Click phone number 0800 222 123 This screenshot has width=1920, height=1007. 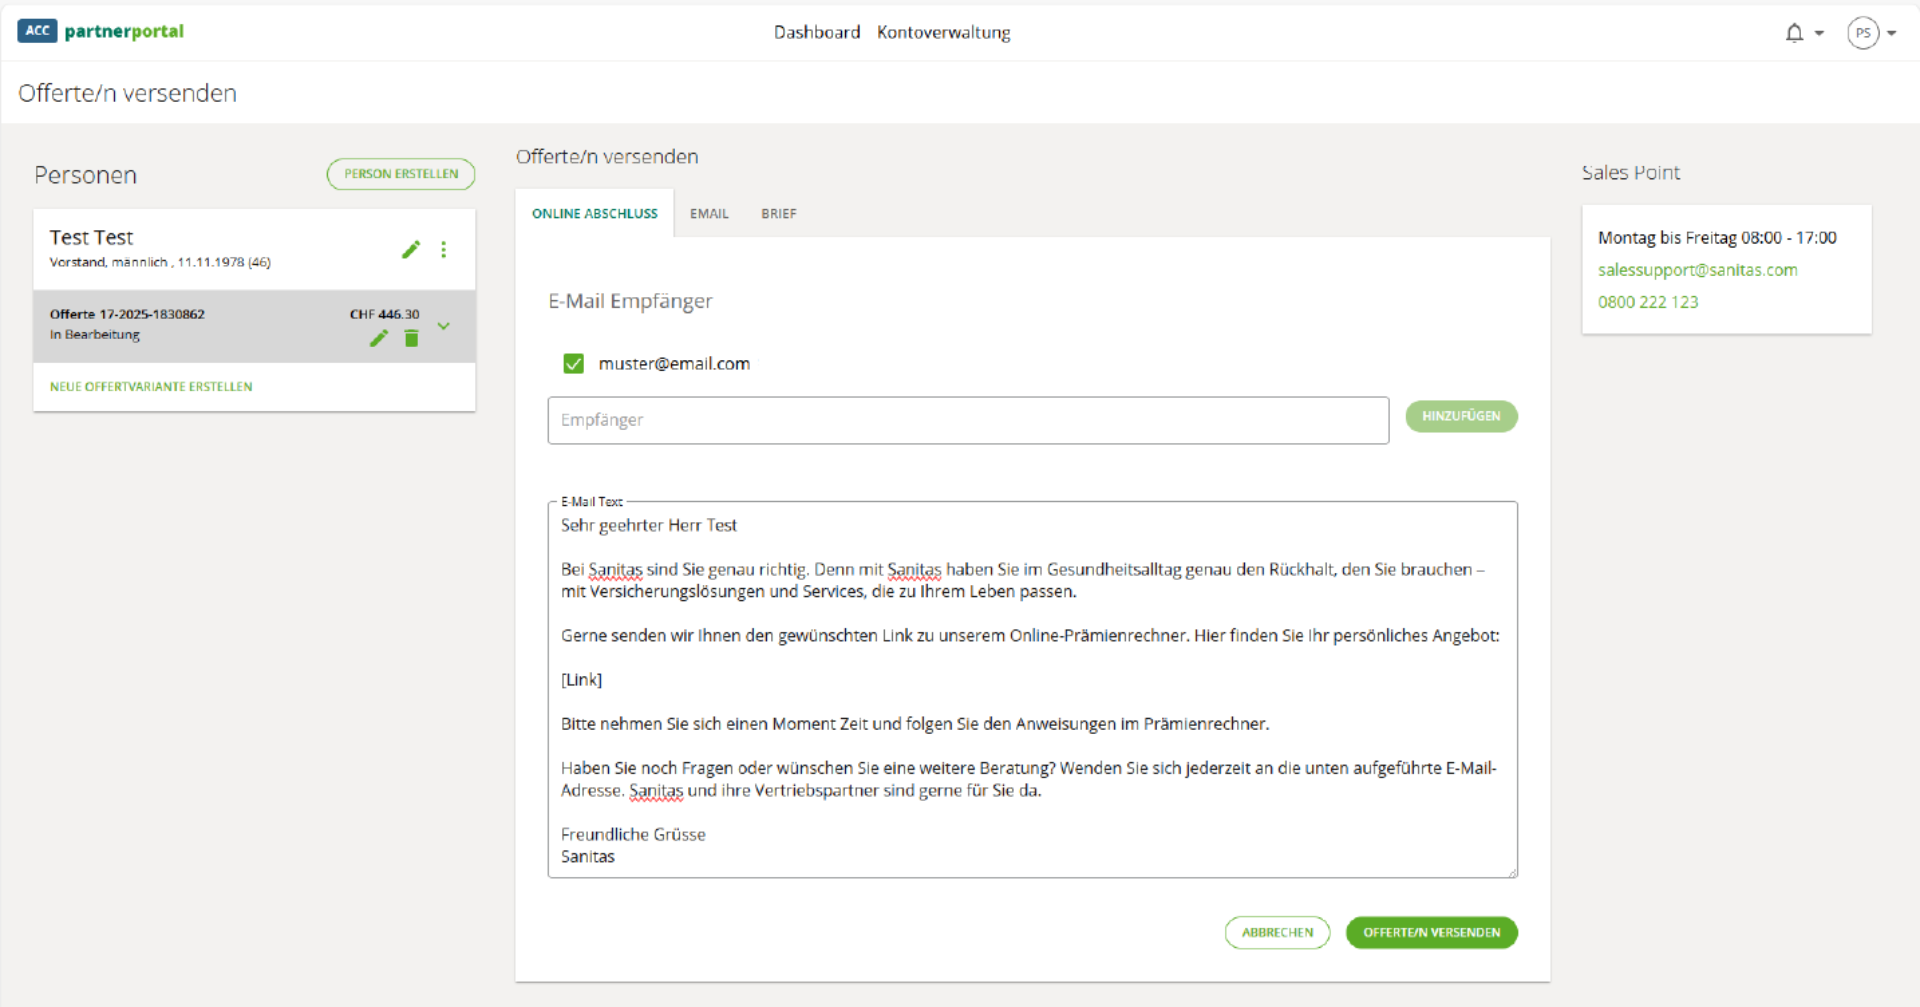(1648, 302)
